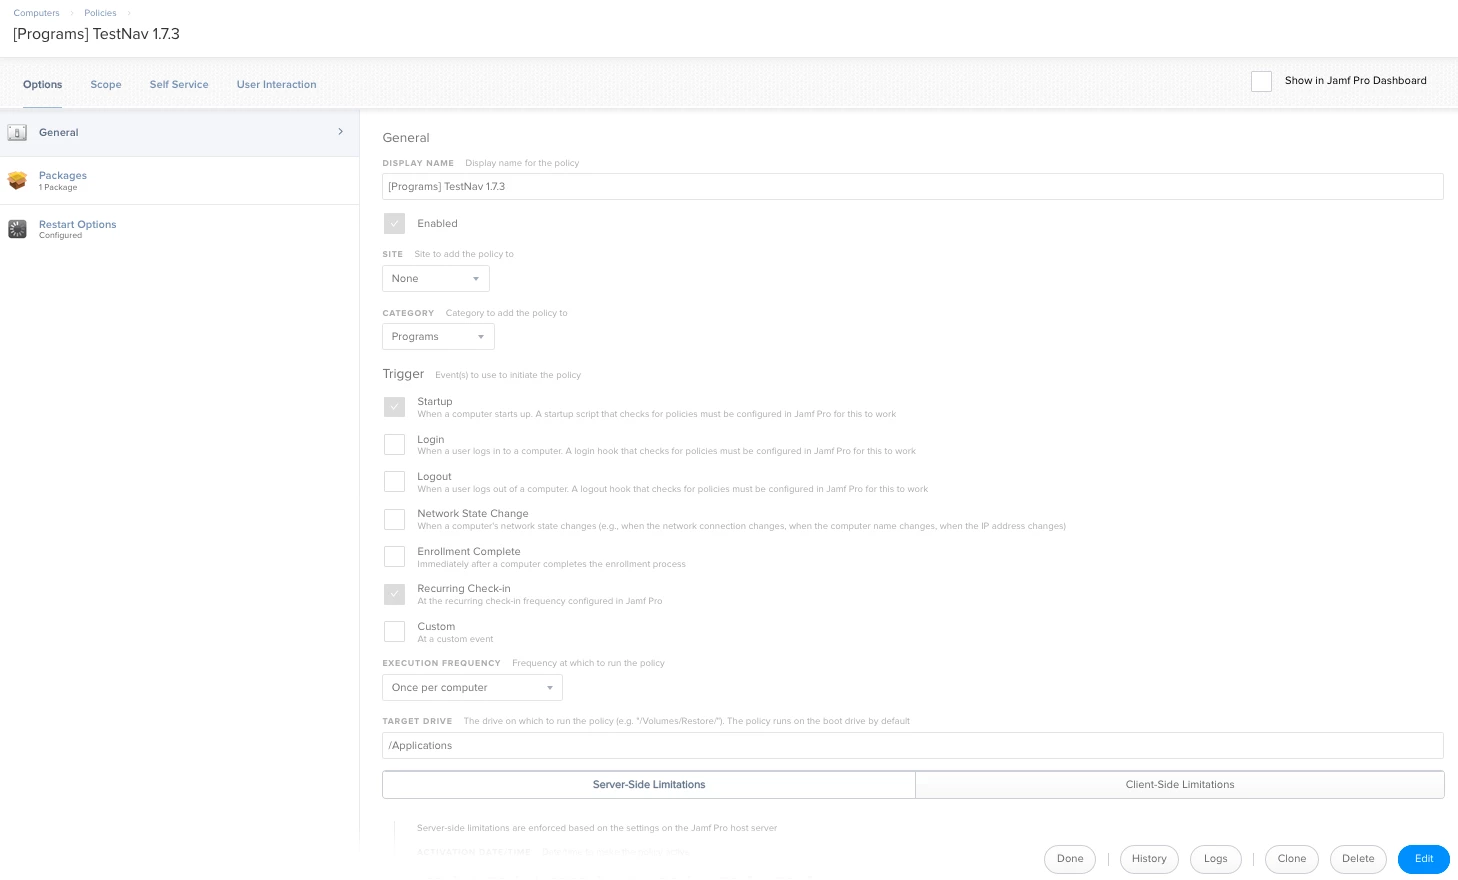Viewport: 1458px width, 880px height.
Task: Select the Client-Side Limitations tab
Action: click(1180, 785)
